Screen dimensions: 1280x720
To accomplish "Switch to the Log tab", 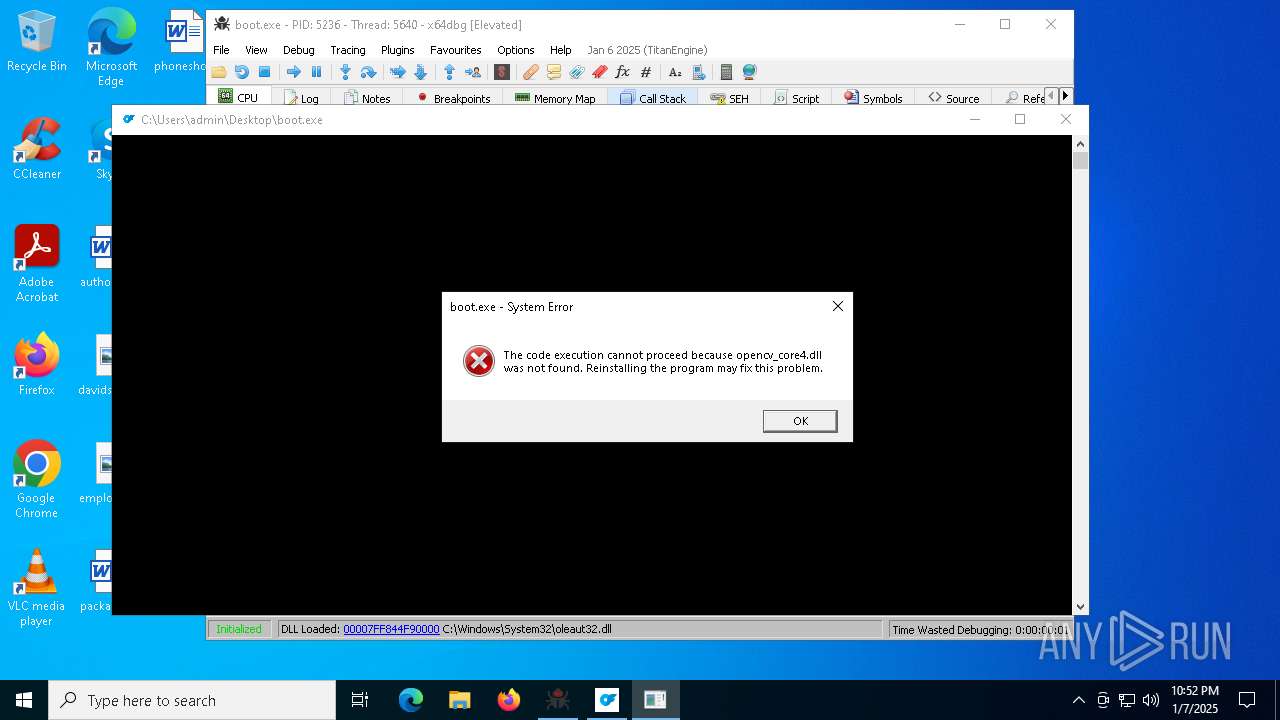I will click(x=301, y=98).
